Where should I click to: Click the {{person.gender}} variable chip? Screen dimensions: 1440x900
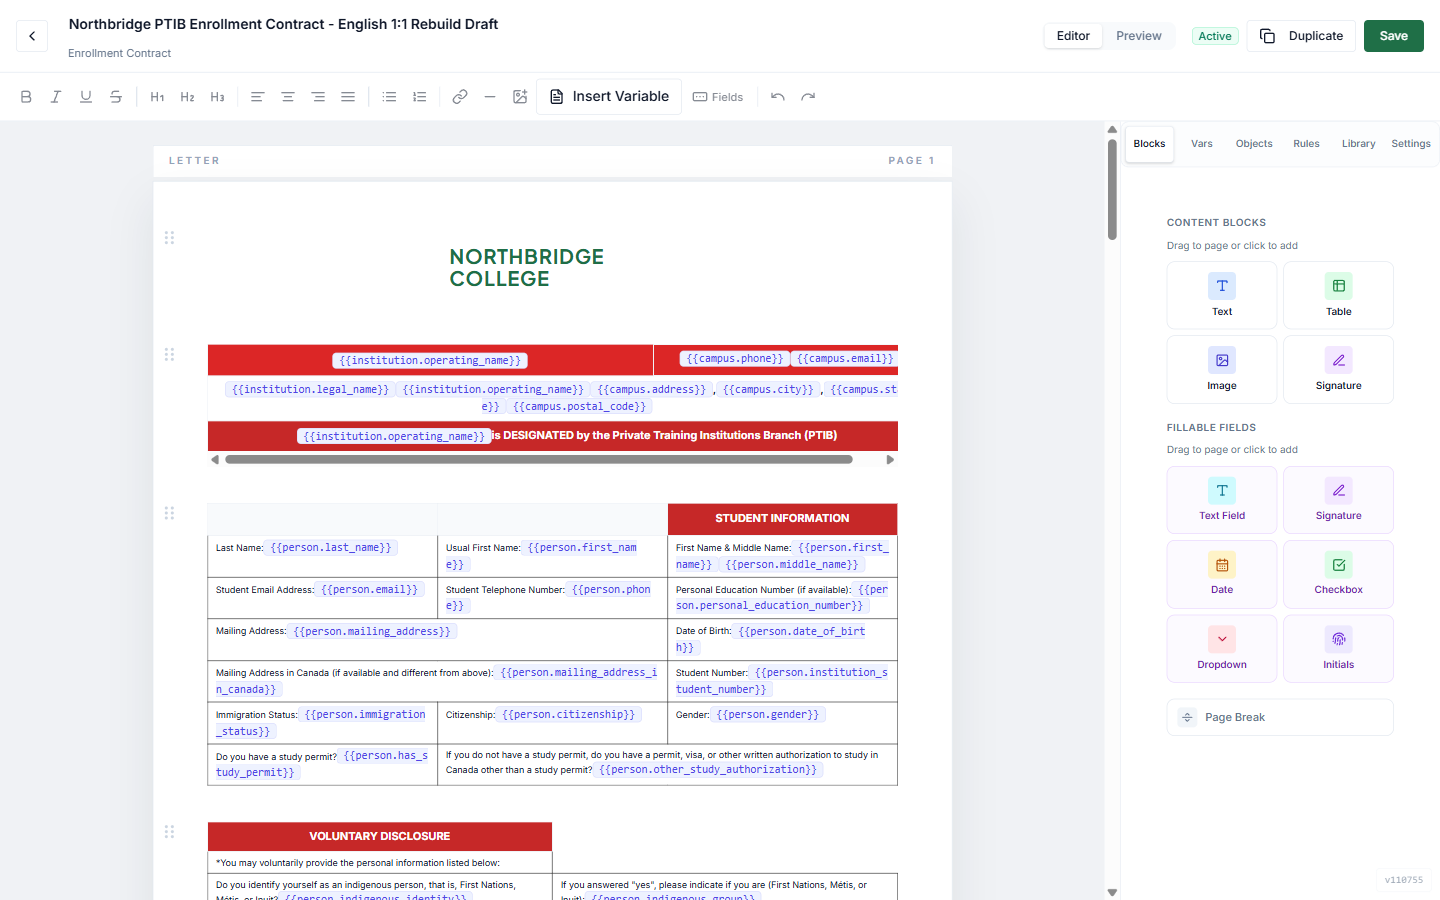tap(767, 715)
